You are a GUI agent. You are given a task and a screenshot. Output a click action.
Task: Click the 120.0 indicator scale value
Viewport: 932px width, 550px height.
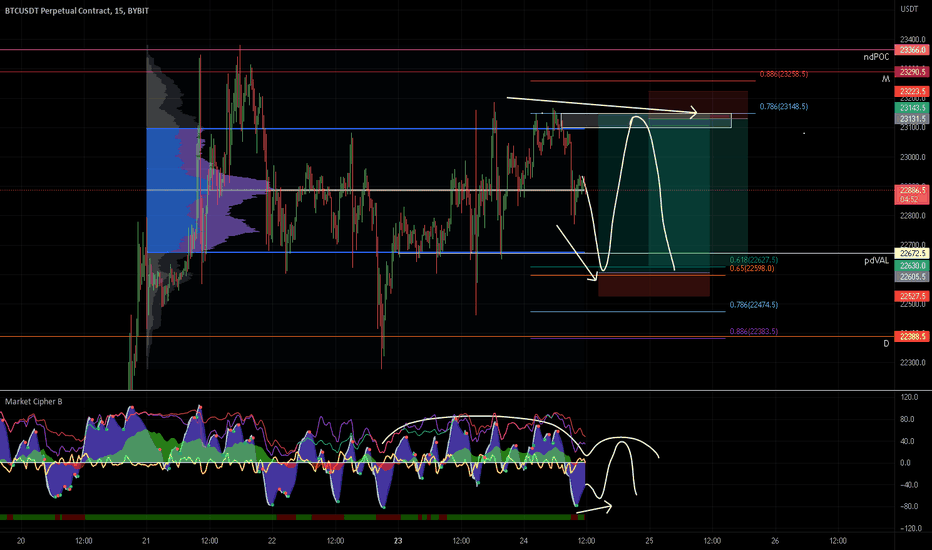(909, 397)
